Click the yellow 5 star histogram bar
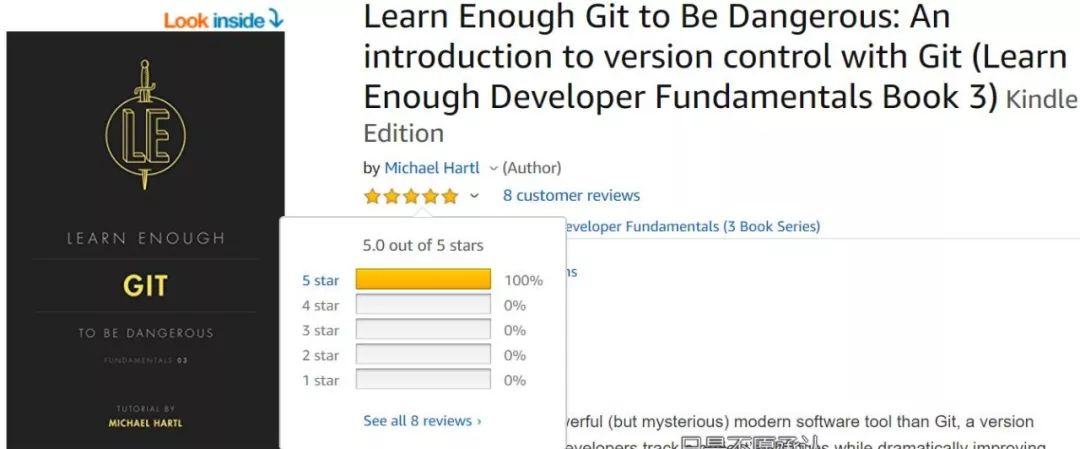1080x449 pixels. coord(423,280)
